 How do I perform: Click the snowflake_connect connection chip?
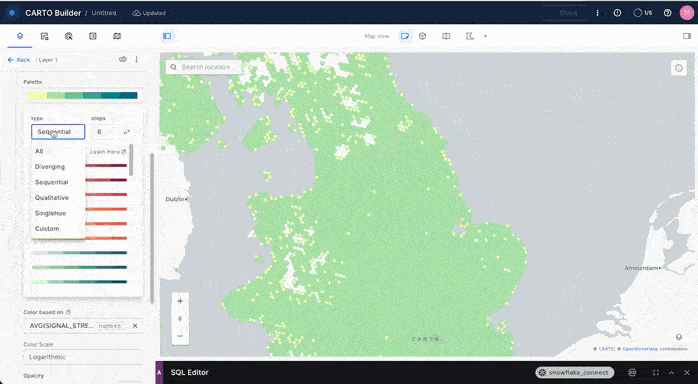575,372
